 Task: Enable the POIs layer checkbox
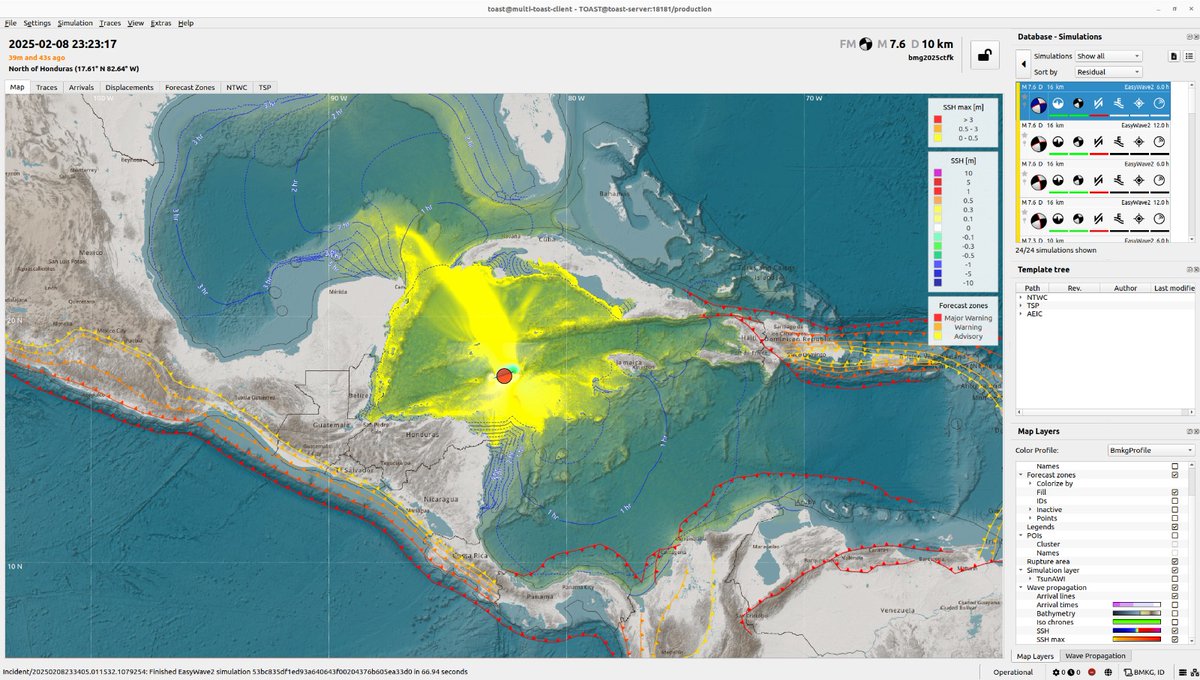click(1175, 535)
